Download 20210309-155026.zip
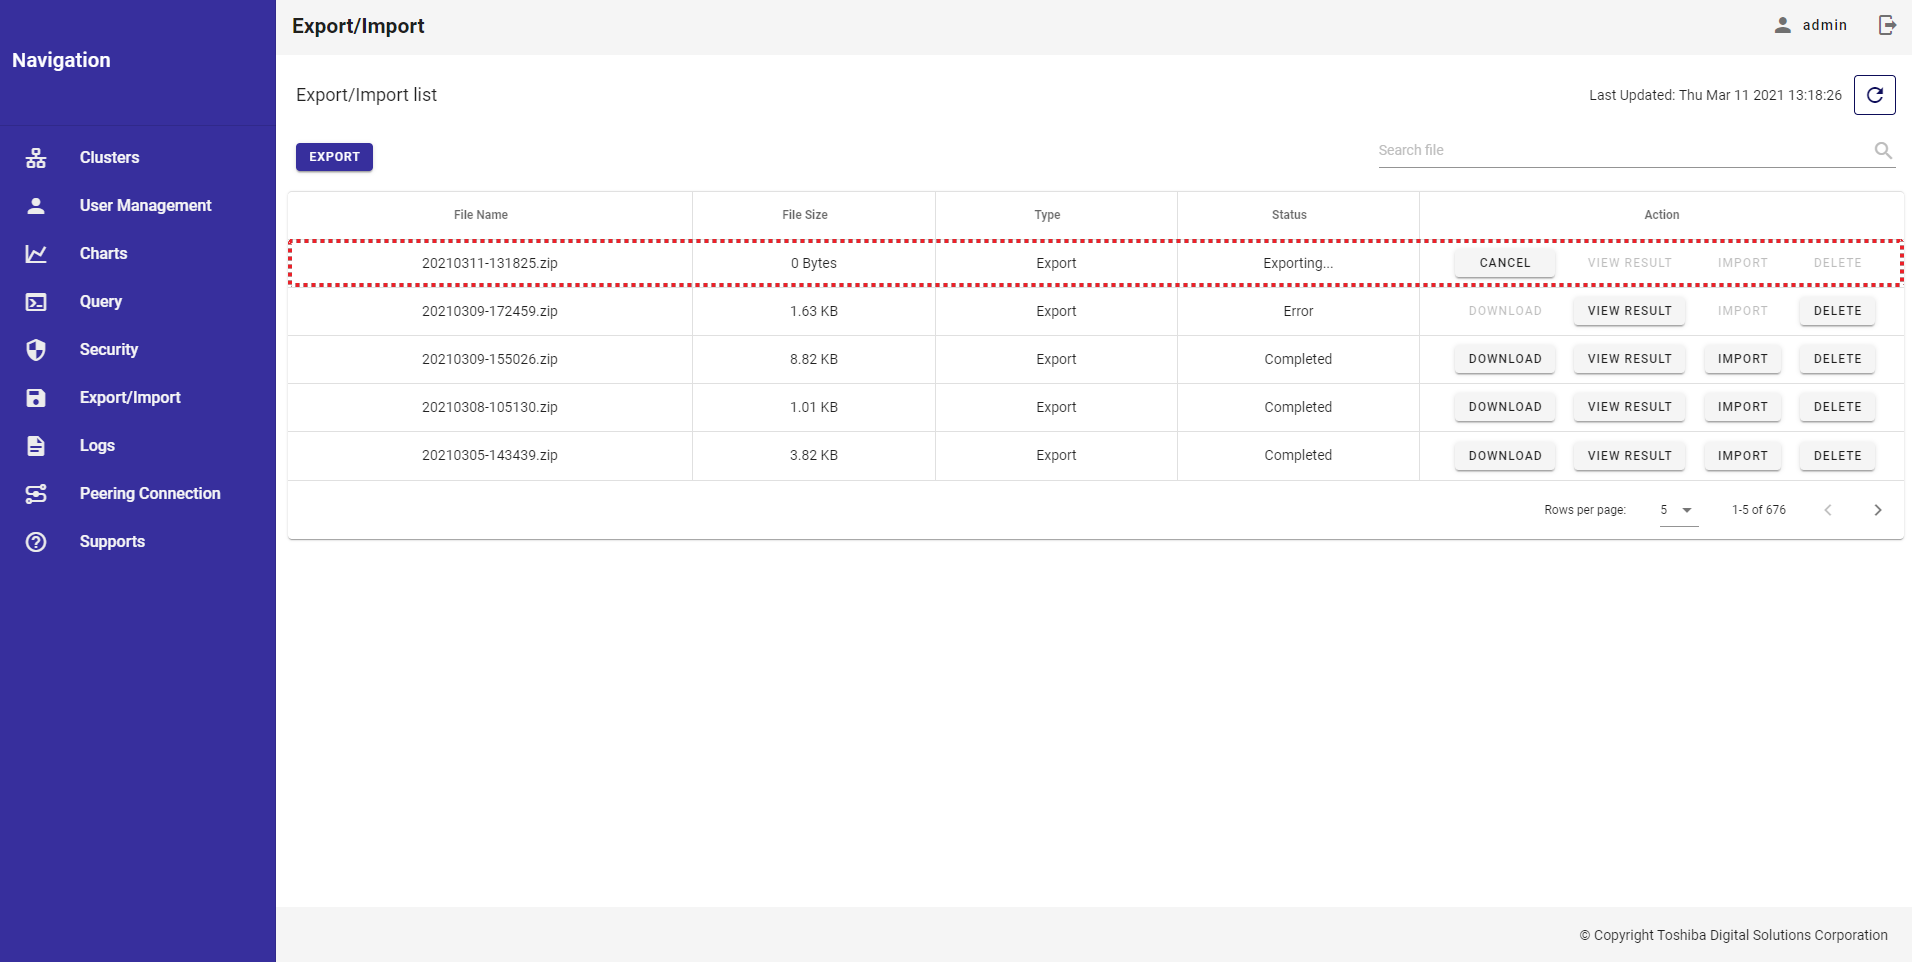The height and width of the screenshot is (962, 1912). click(x=1505, y=359)
